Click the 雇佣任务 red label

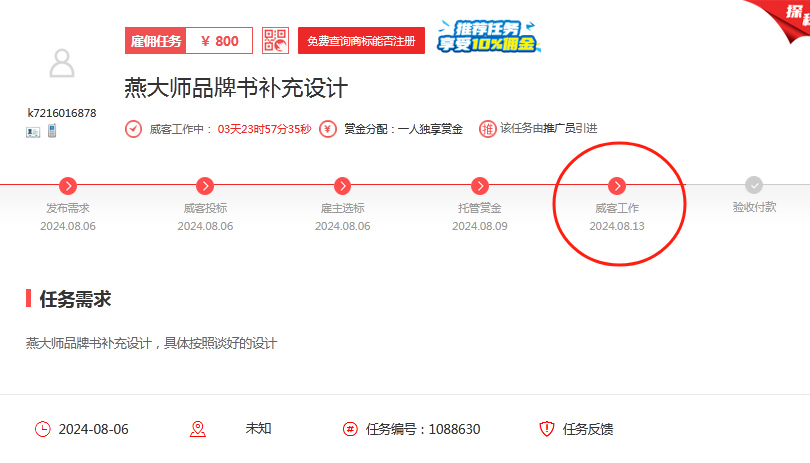coord(155,41)
